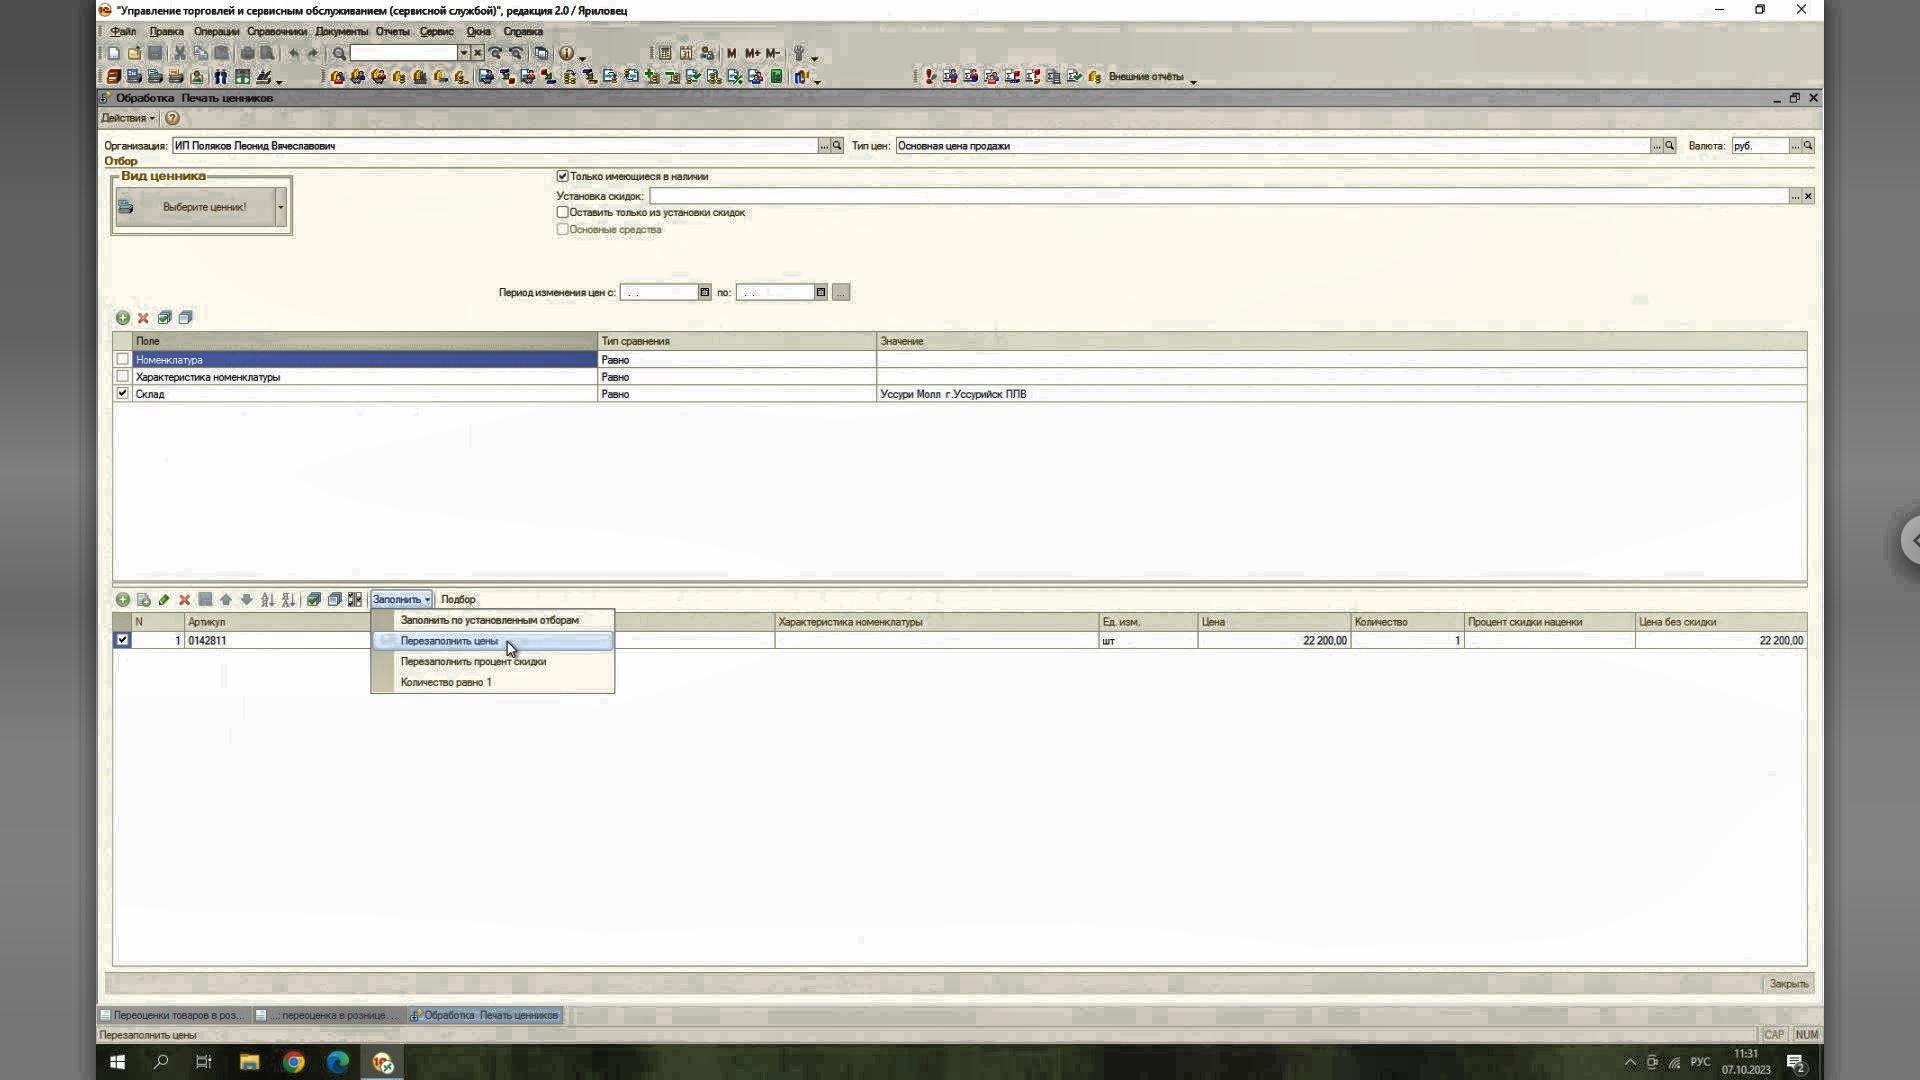The width and height of the screenshot is (1920, 1080).
Task: Invert goods row checkmarks icon
Action: pyautogui.click(x=355, y=600)
